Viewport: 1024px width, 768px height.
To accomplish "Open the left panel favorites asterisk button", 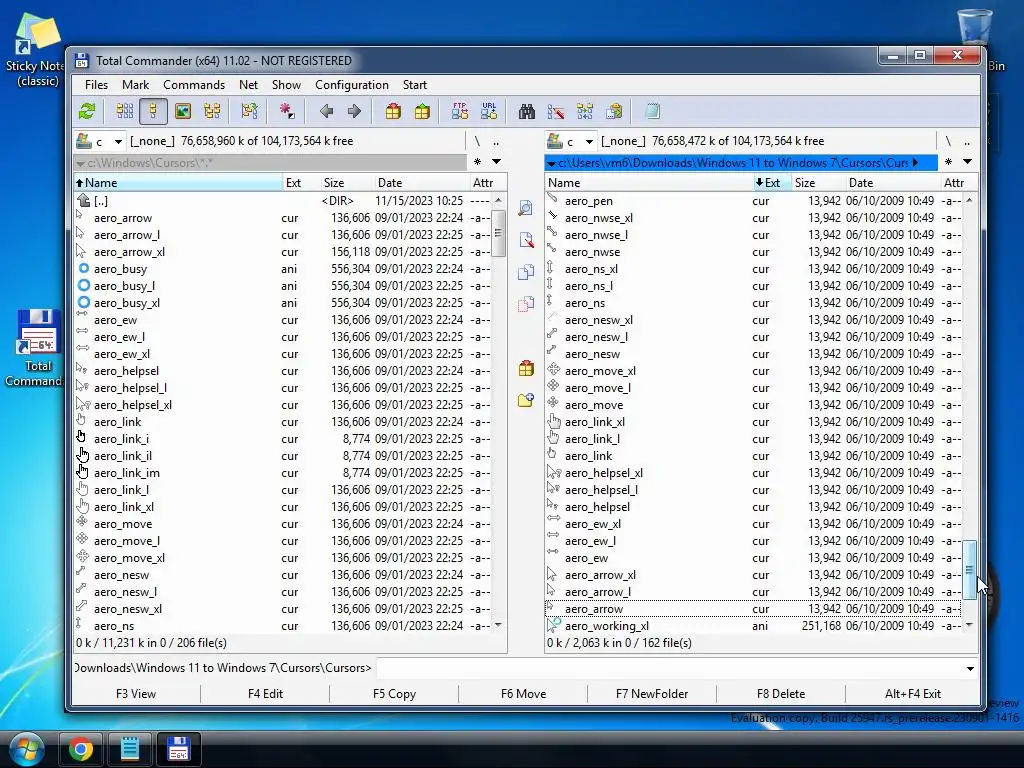I will 477,162.
